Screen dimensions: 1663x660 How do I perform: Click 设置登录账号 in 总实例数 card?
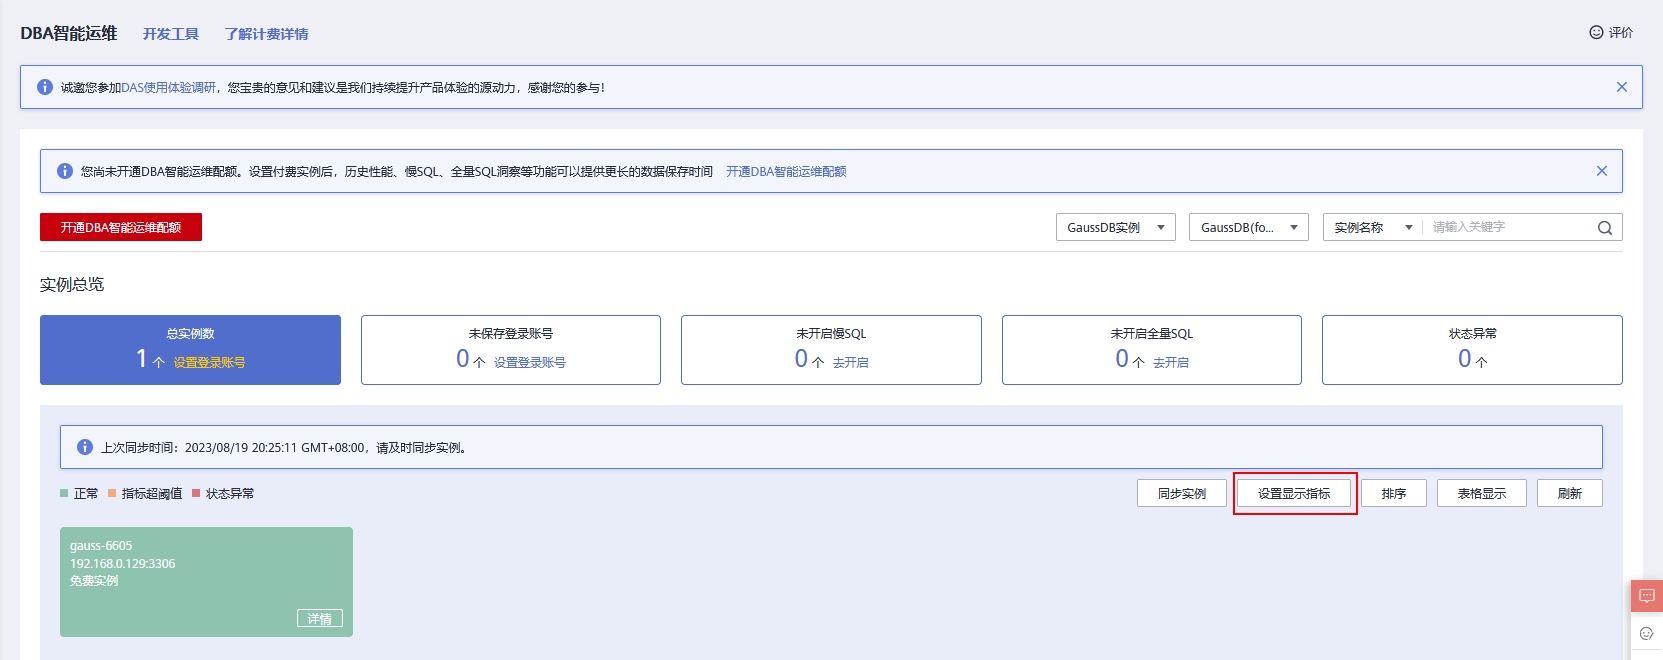click(x=209, y=363)
